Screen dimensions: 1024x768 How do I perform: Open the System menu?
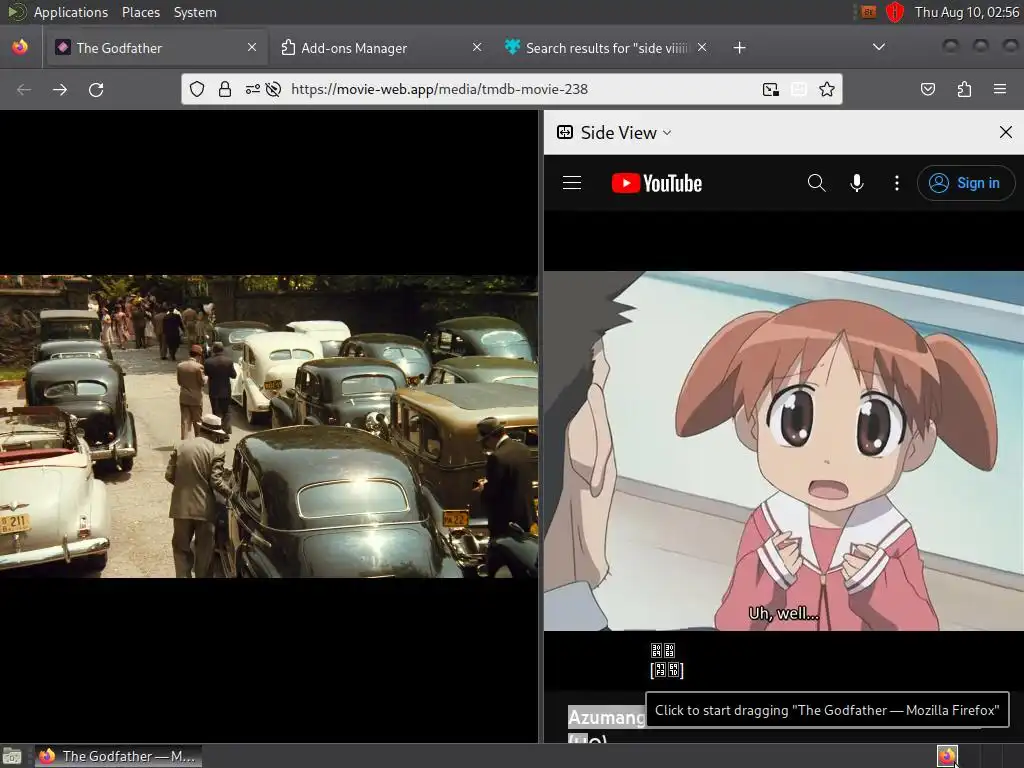click(195, 12)
